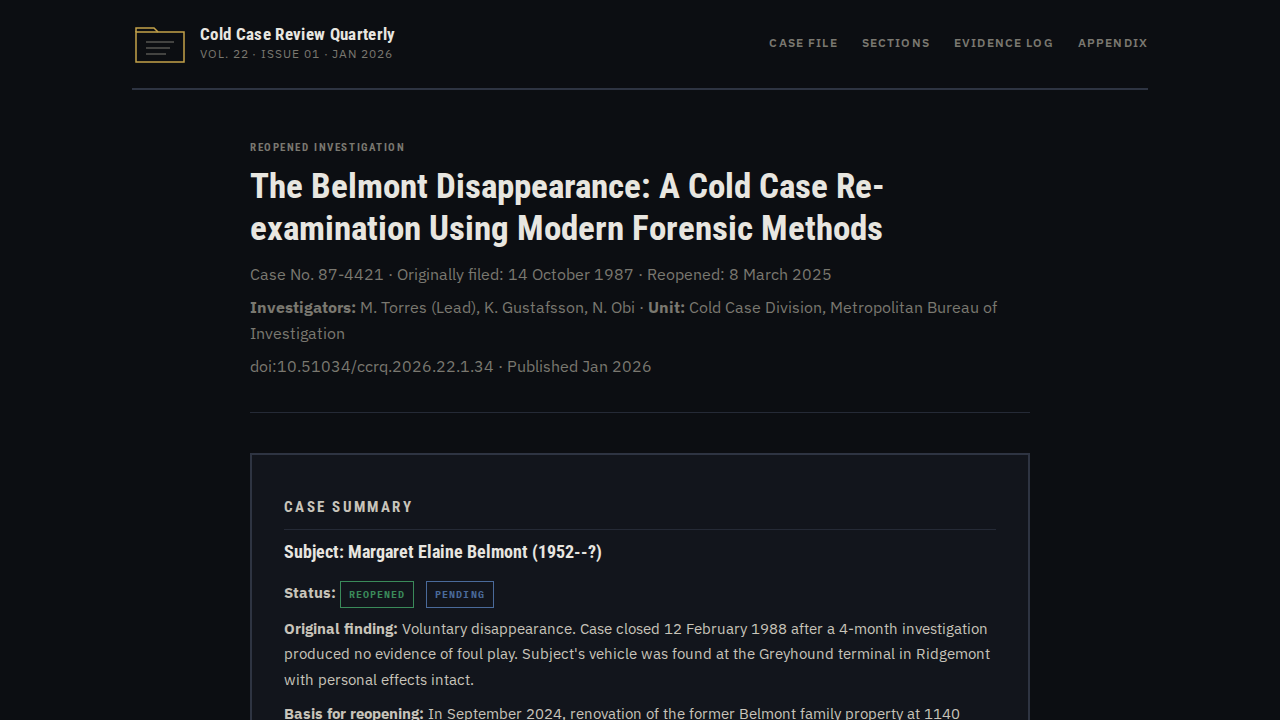Open the Evidence Log nav link
This screenshot has width=1280, height=720.
tap(1003, 43)
